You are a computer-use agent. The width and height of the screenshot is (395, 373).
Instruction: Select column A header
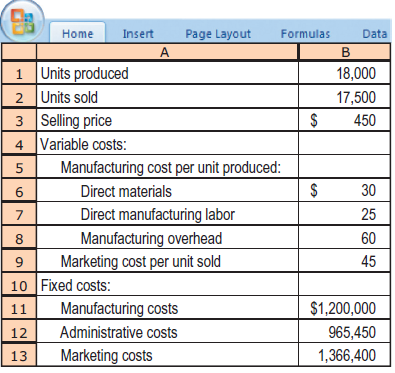click(167, 52)
